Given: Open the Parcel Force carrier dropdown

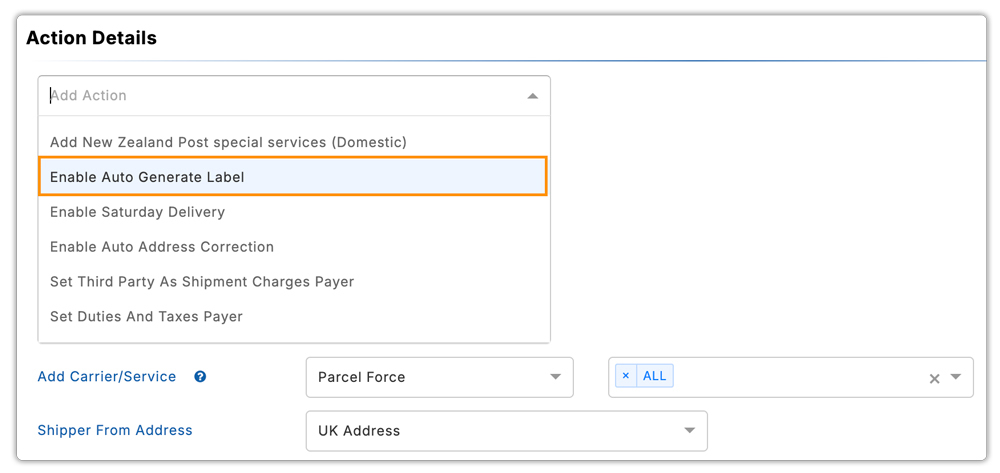Looking at the screenshot, I should (438, 377).
